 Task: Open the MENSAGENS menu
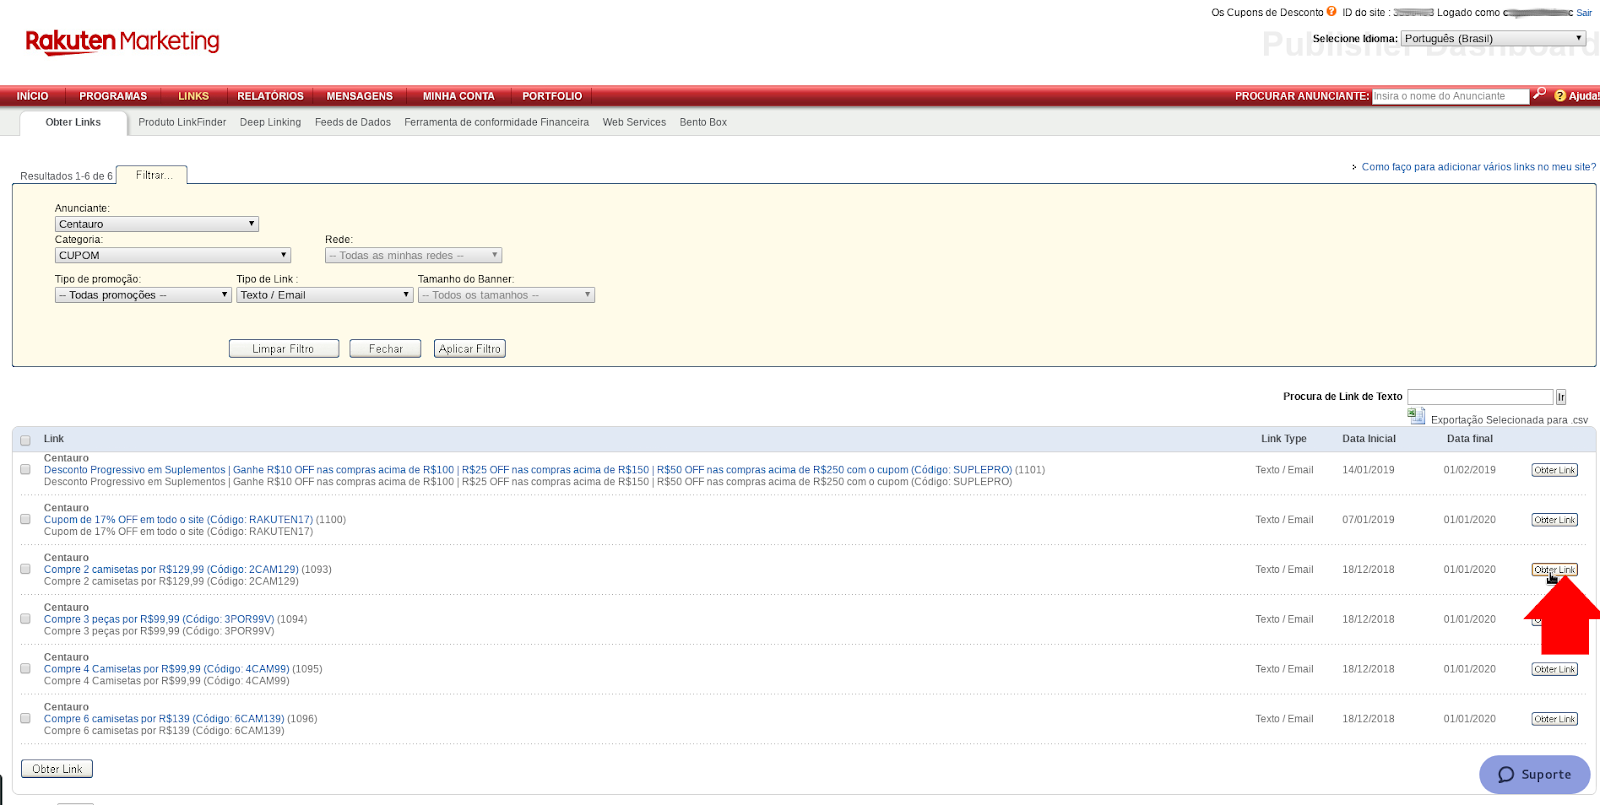(x=360, y=96)
